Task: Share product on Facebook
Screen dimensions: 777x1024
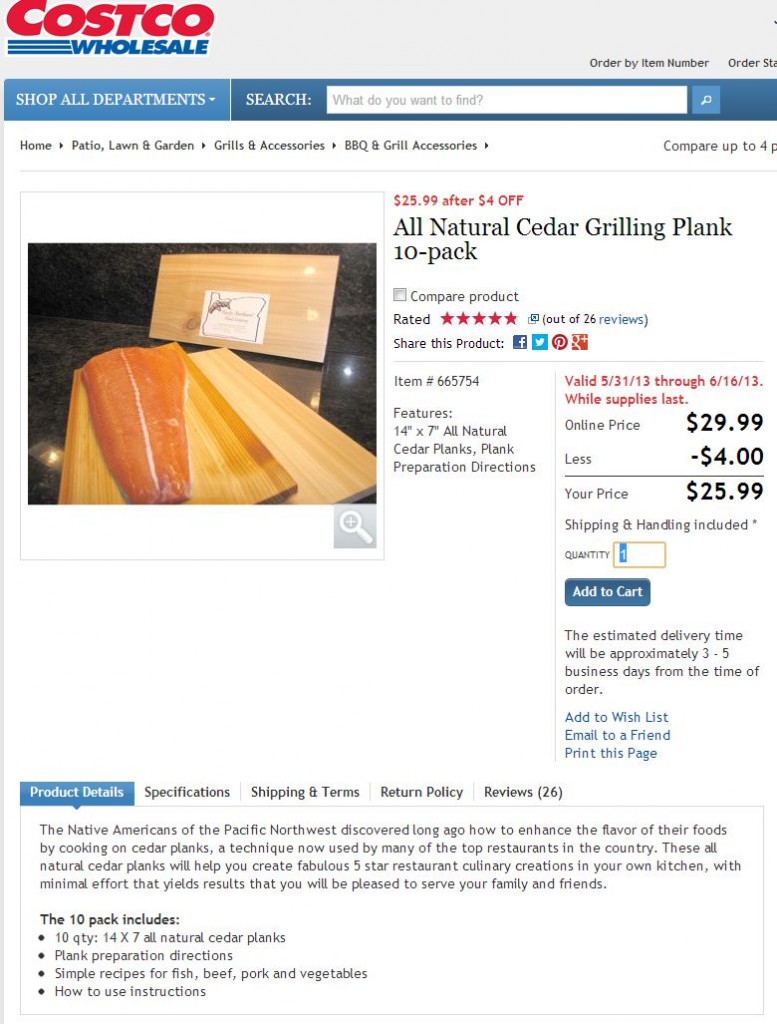Action: pos(520,343)
